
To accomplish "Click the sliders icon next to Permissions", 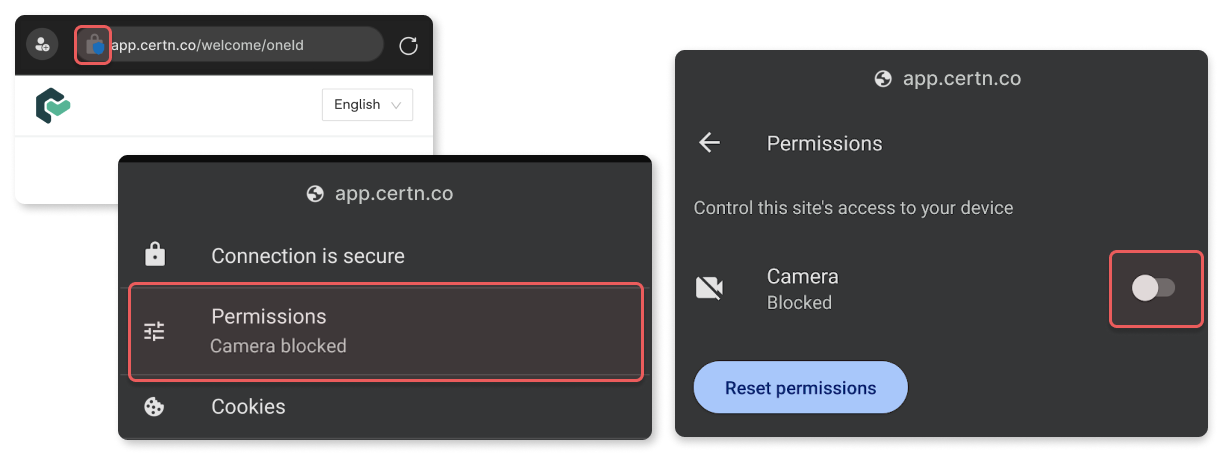I will pyautogui.click(x=154, y=331).
